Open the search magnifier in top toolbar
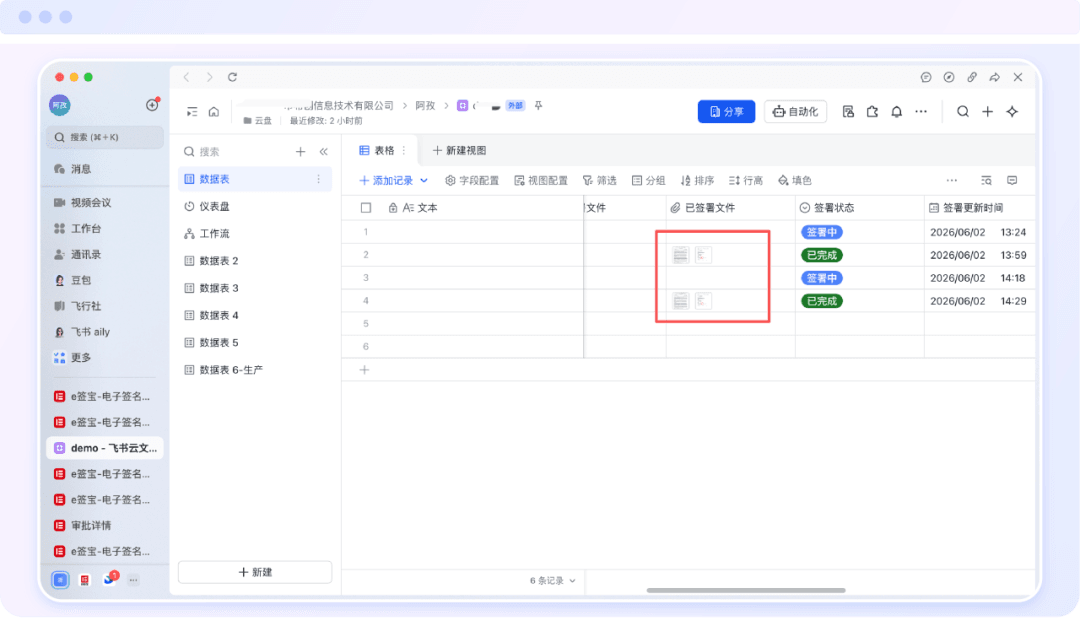This screenshot has height=626, width=1080. point(963,112)
